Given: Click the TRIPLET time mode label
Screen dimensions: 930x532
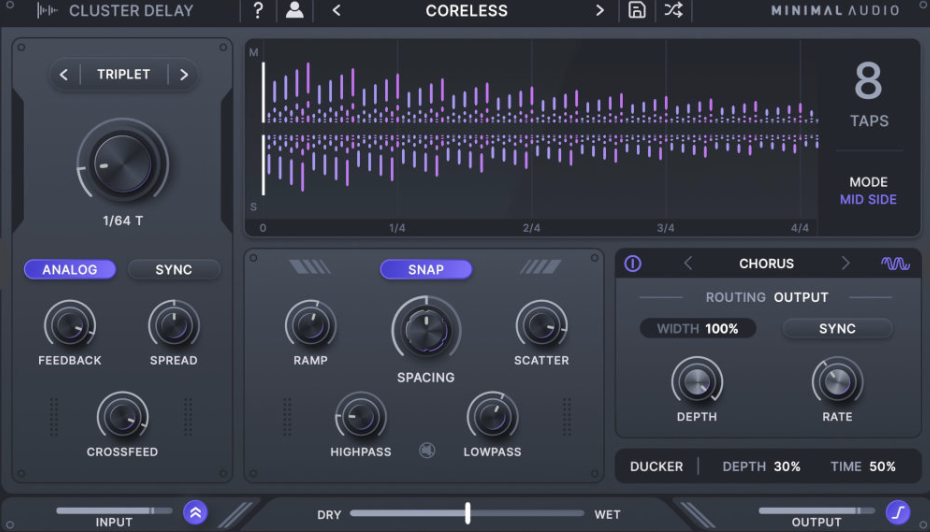Looking at the screenshot, I should (123, 75).
